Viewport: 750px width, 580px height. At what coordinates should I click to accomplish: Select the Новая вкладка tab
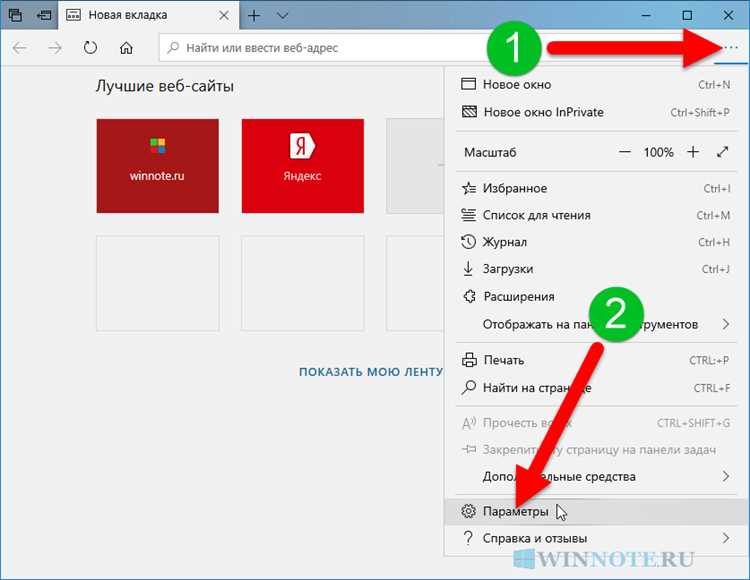pyautogui.click(x=148, y=15)
